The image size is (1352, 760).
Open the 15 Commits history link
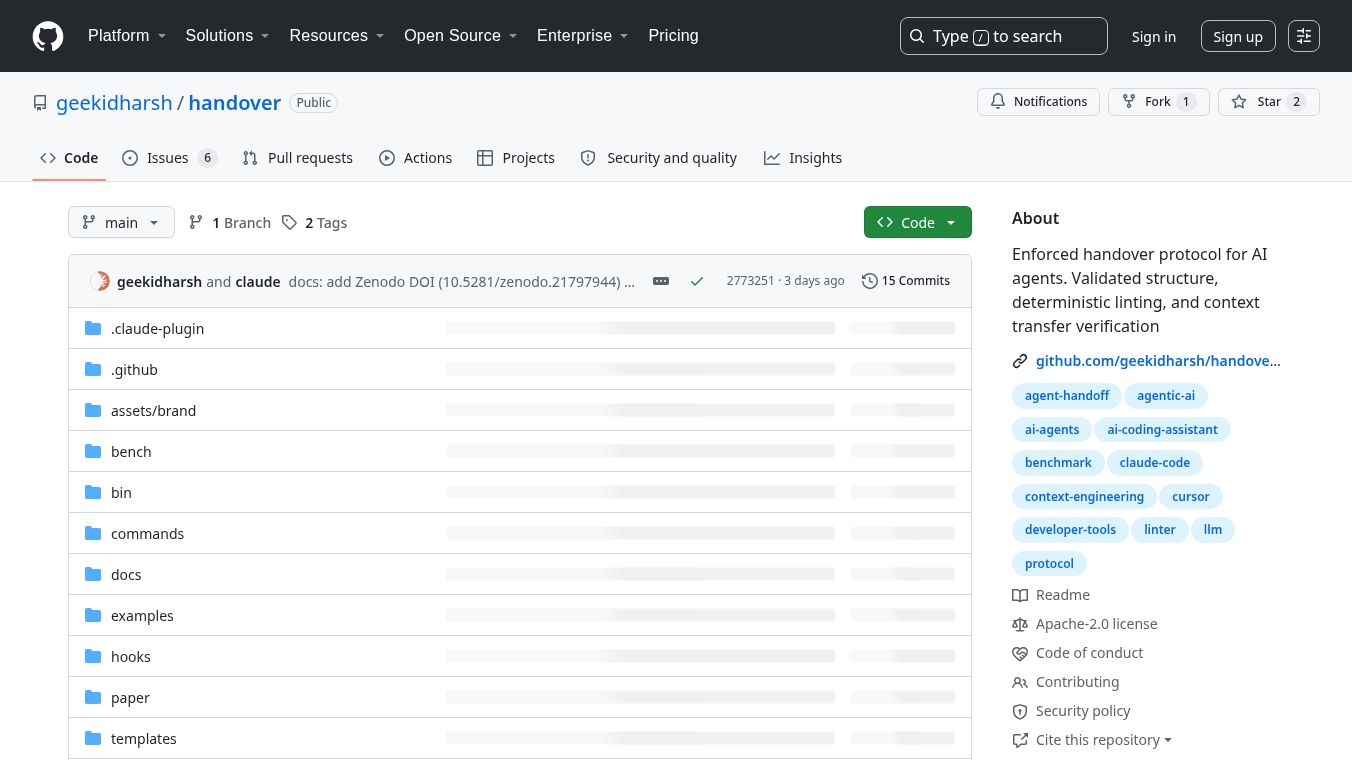tap(906, 281)
